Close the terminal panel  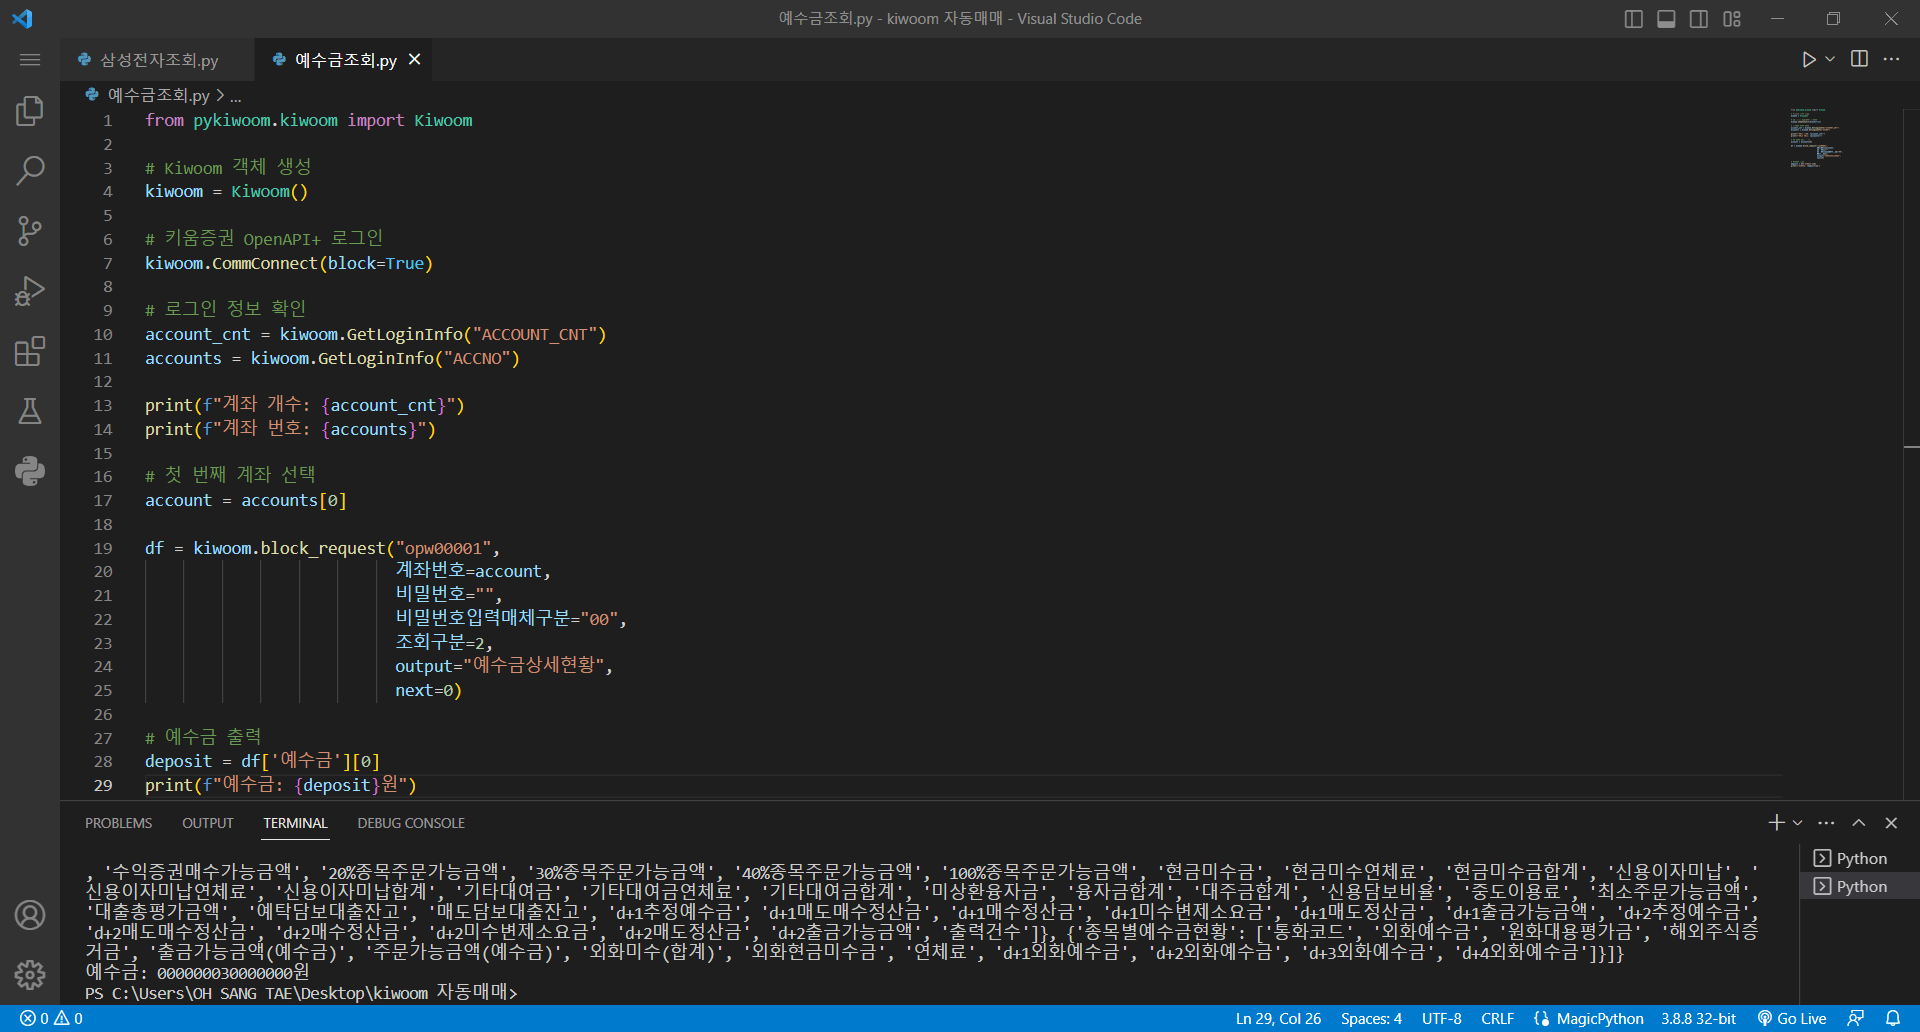coord(1891,822)
